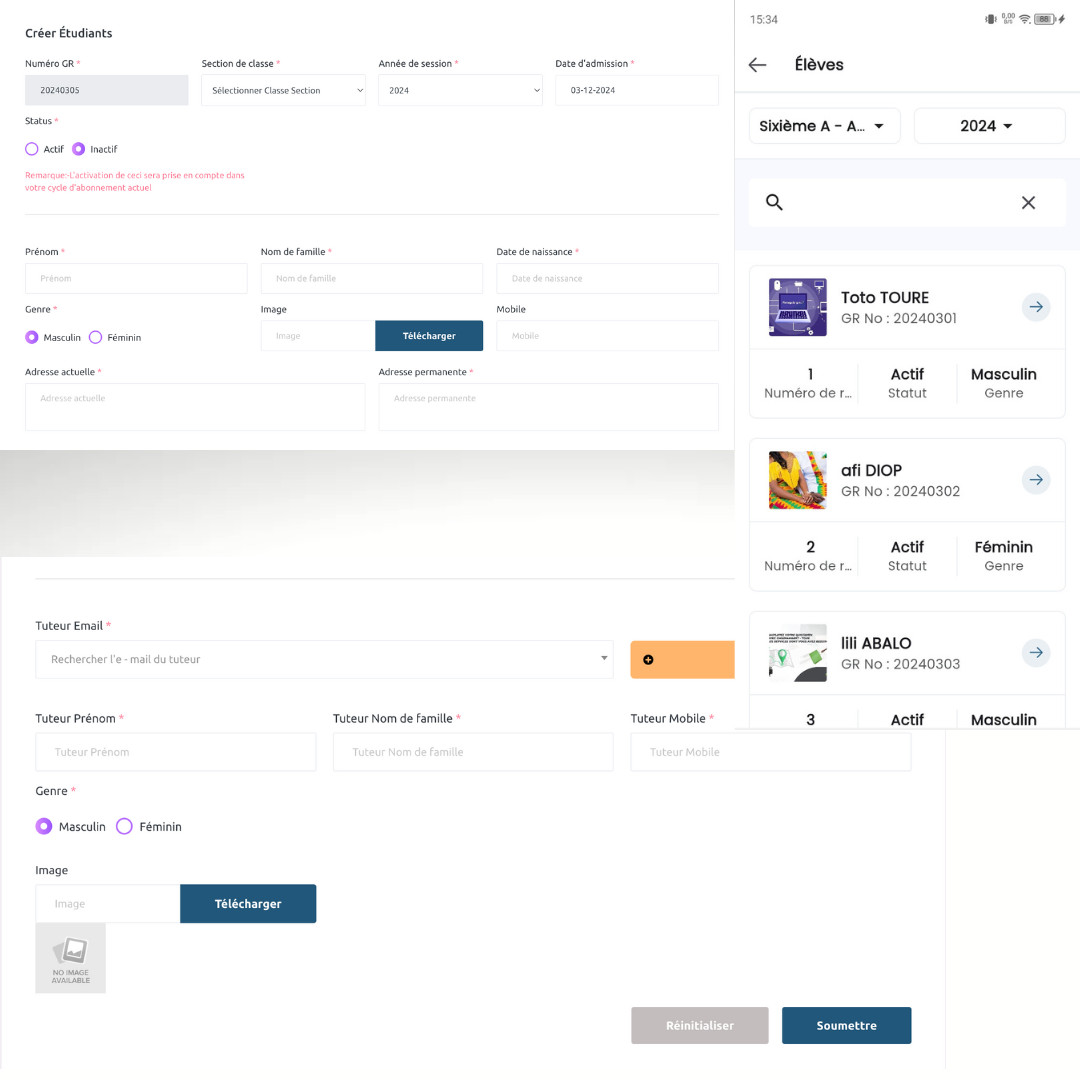The width and height of the screenshot is (1080, 1080).
Task: Expand the 2024 year selector
Action: 988,126
